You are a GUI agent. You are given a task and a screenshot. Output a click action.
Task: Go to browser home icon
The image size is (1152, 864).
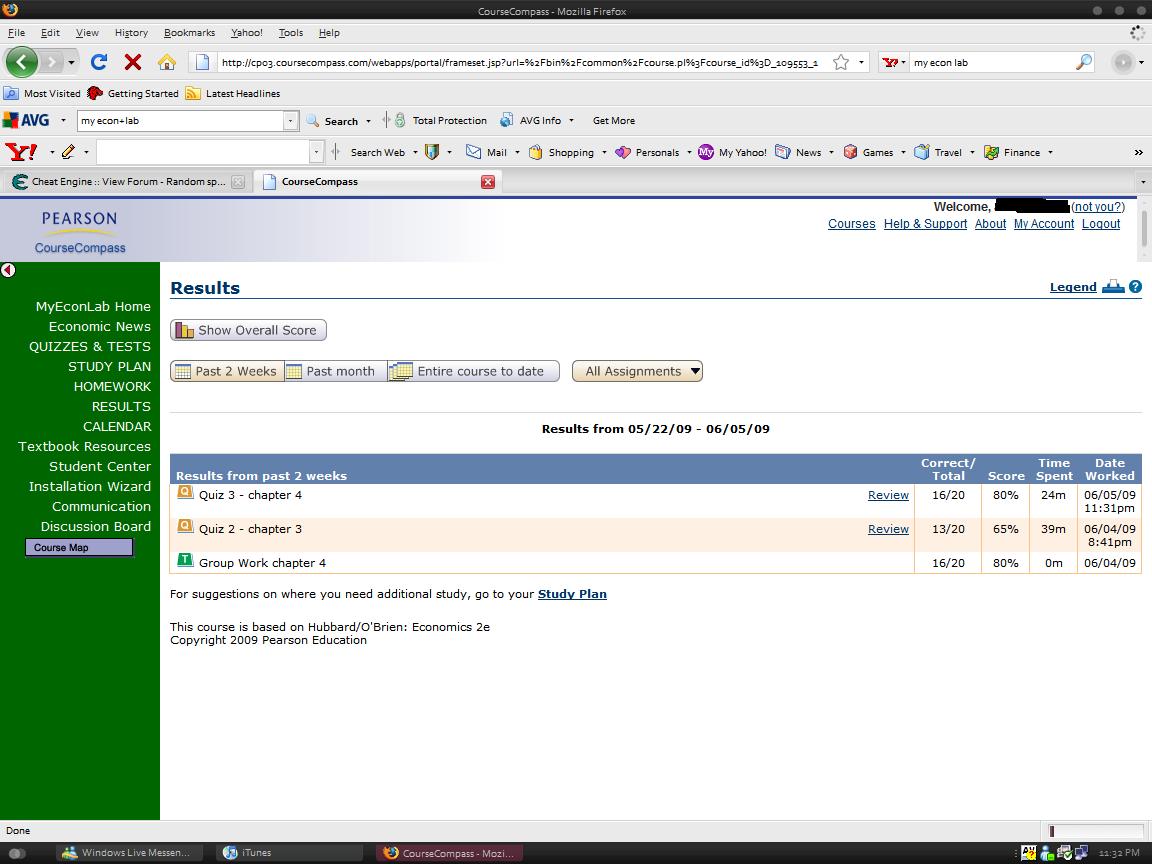167,62
